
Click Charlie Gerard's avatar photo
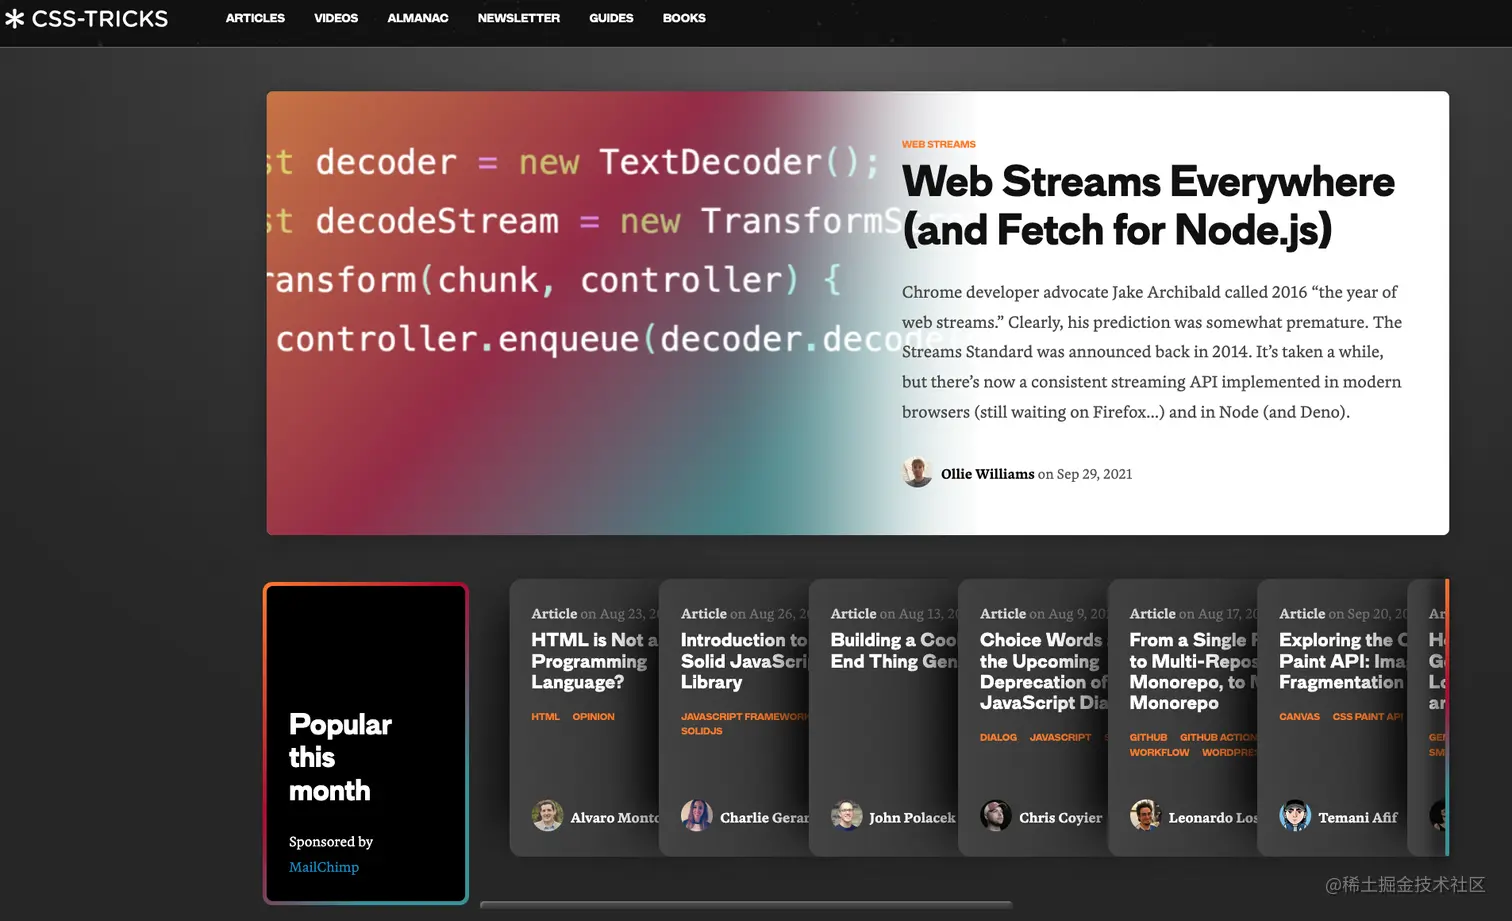click(x=696, y=816)
